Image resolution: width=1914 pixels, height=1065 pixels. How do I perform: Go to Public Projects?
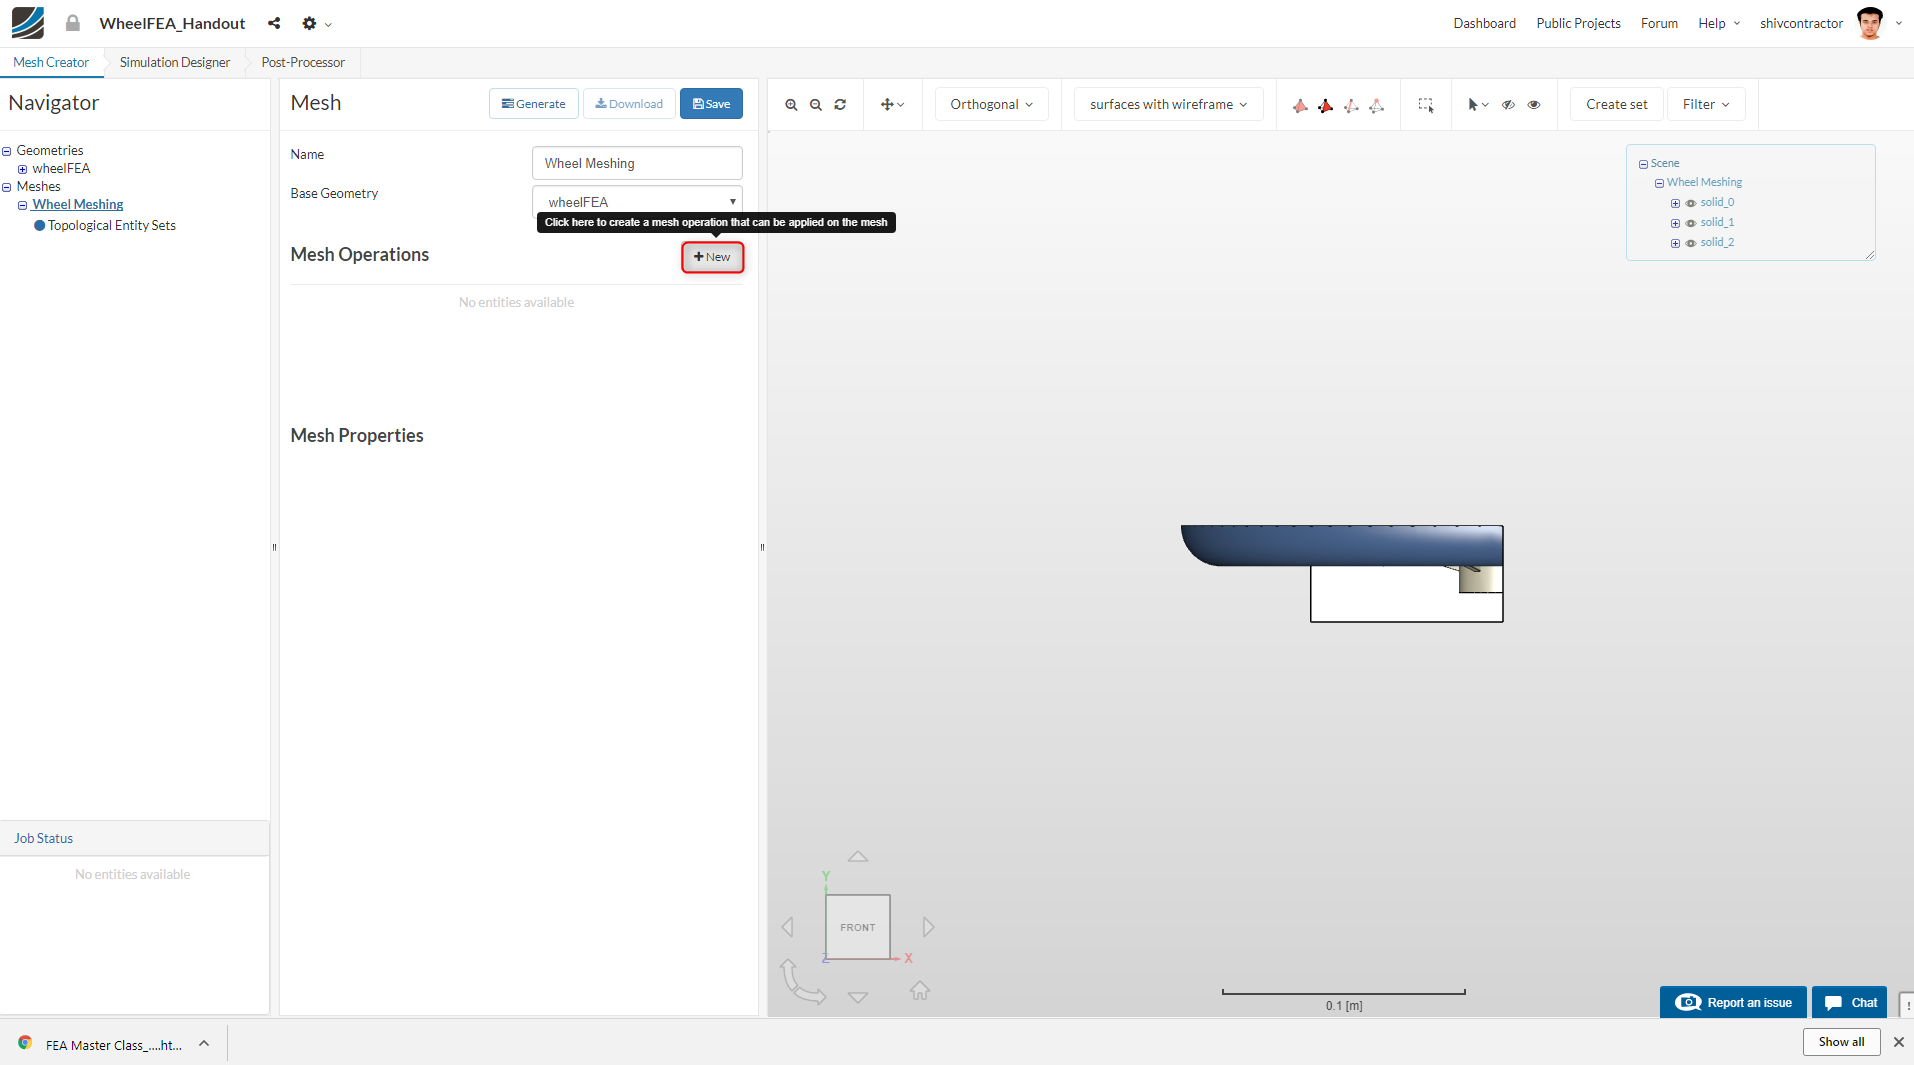[x=1578, y=23]
